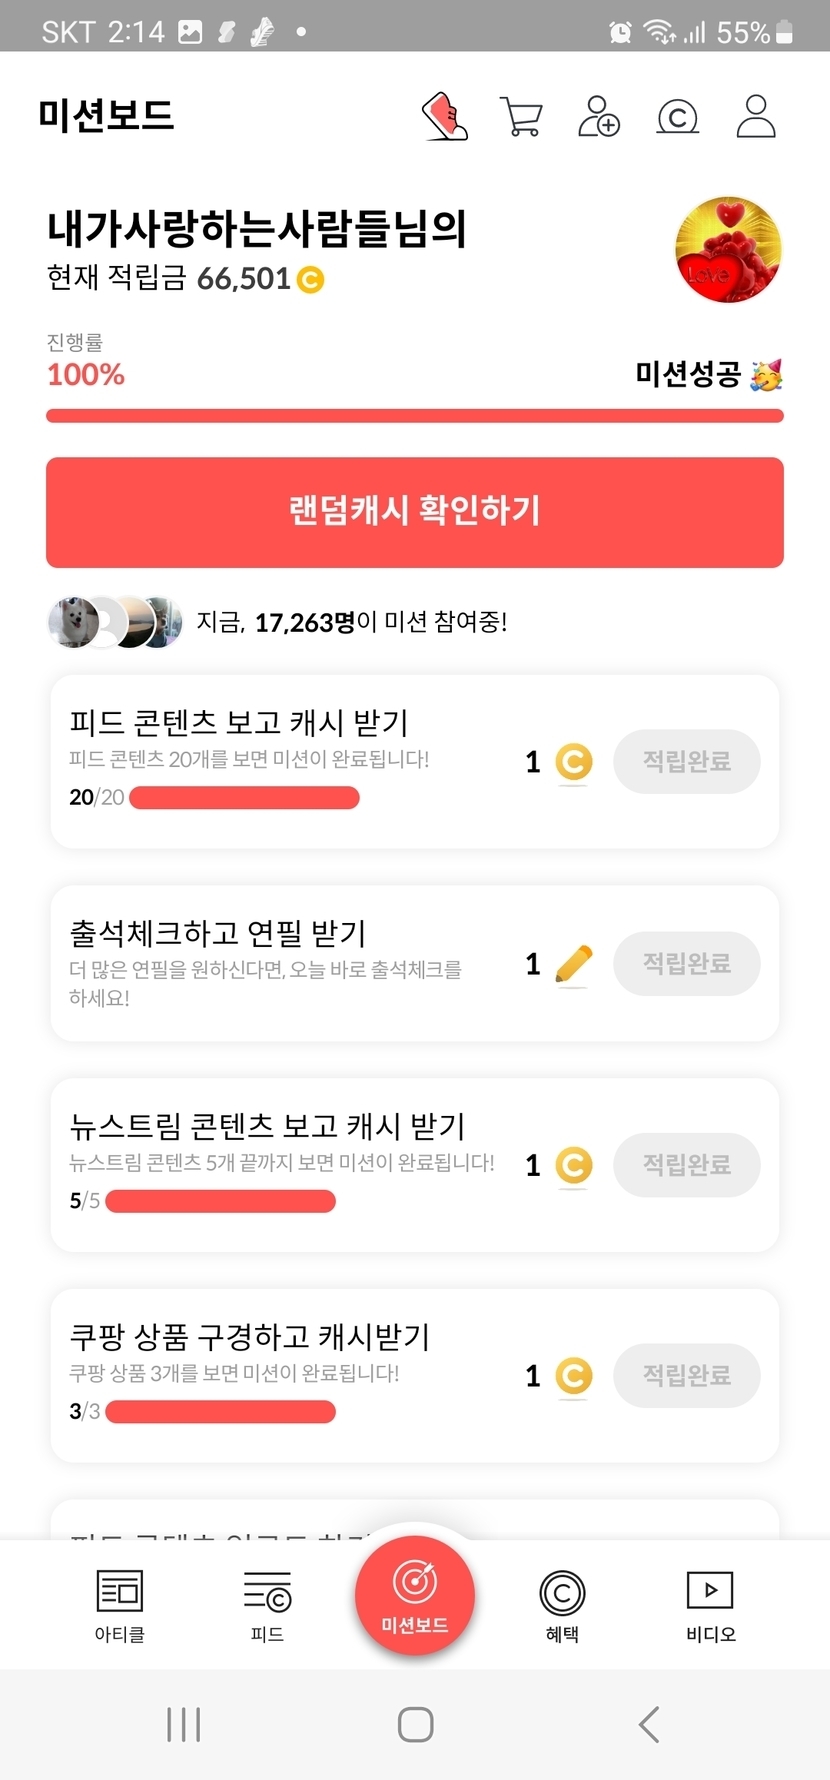Switch to the 아티클 tab
The image size is (830, 1780).
pyautogui.click(x=120, y=1606)
